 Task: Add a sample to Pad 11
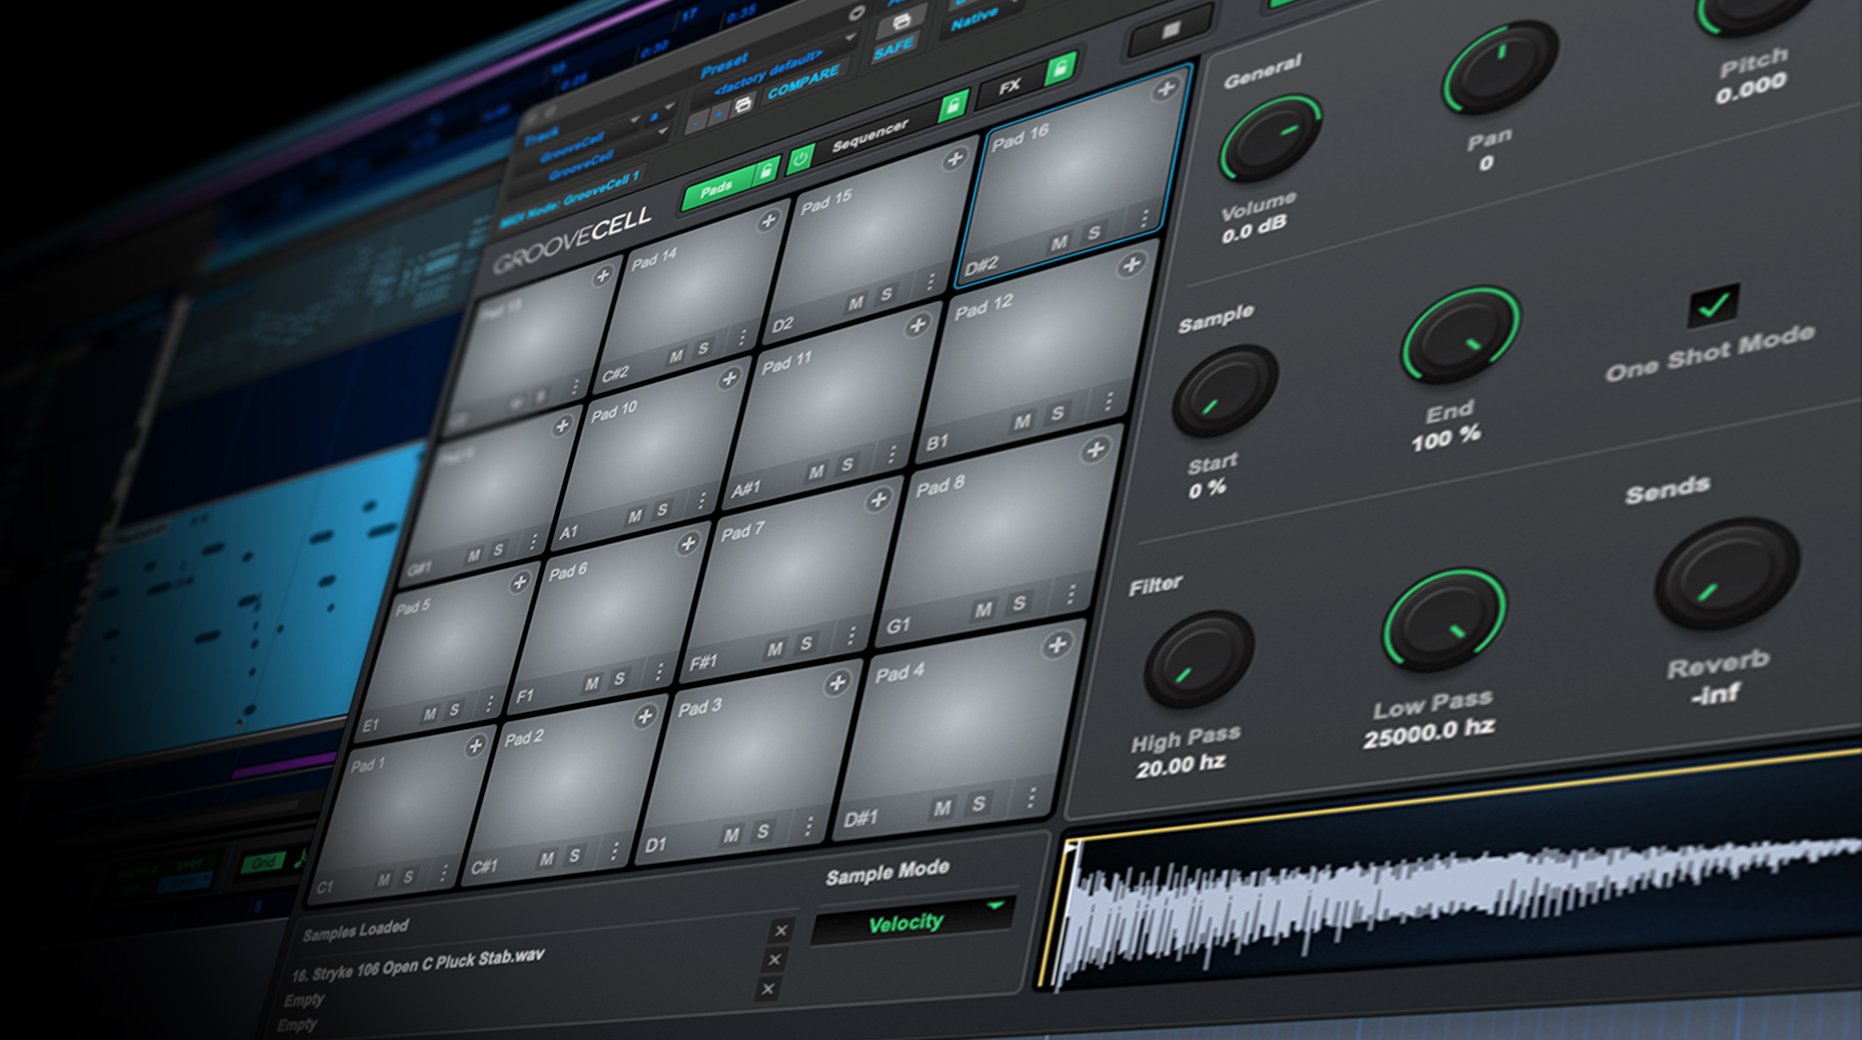917,325
